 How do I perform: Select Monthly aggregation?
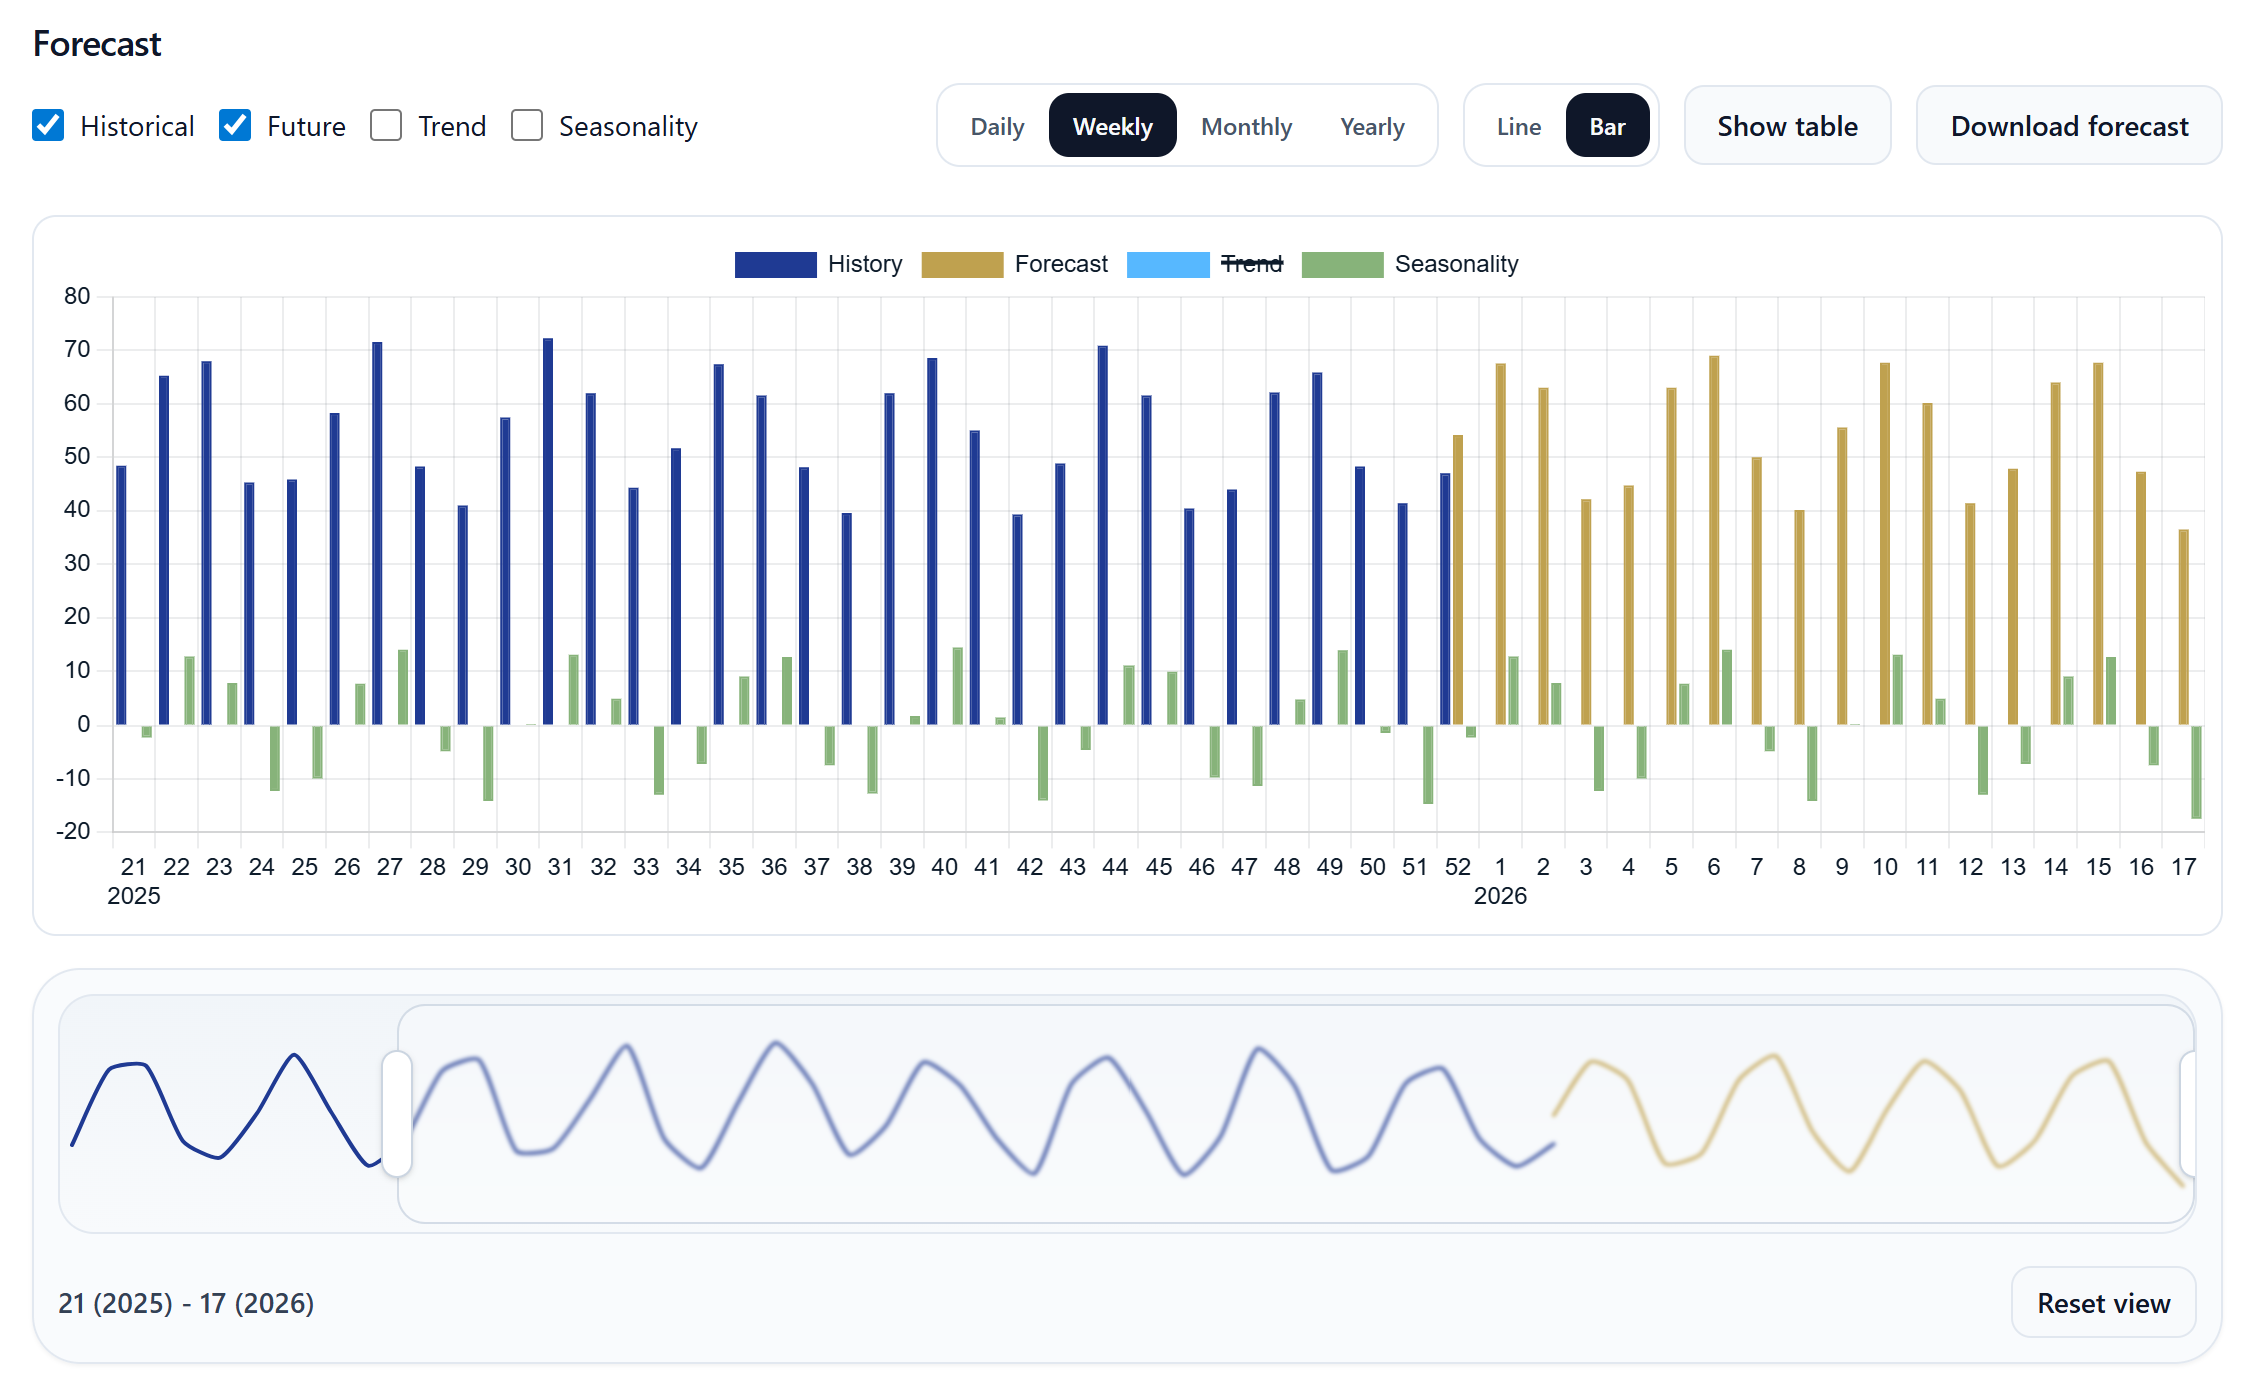[1246, 126]
